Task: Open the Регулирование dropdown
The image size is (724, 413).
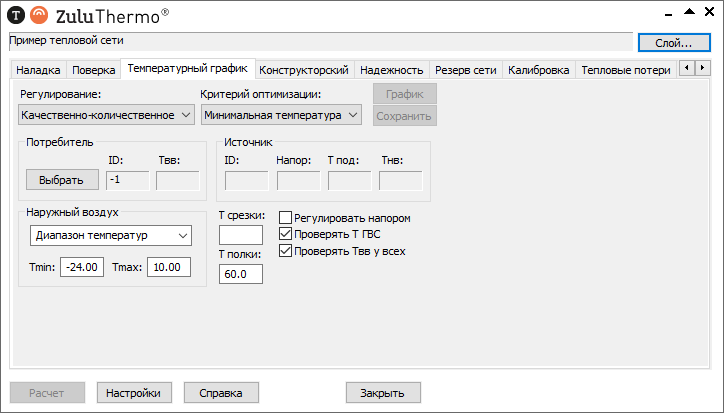Action: (106, 115)
